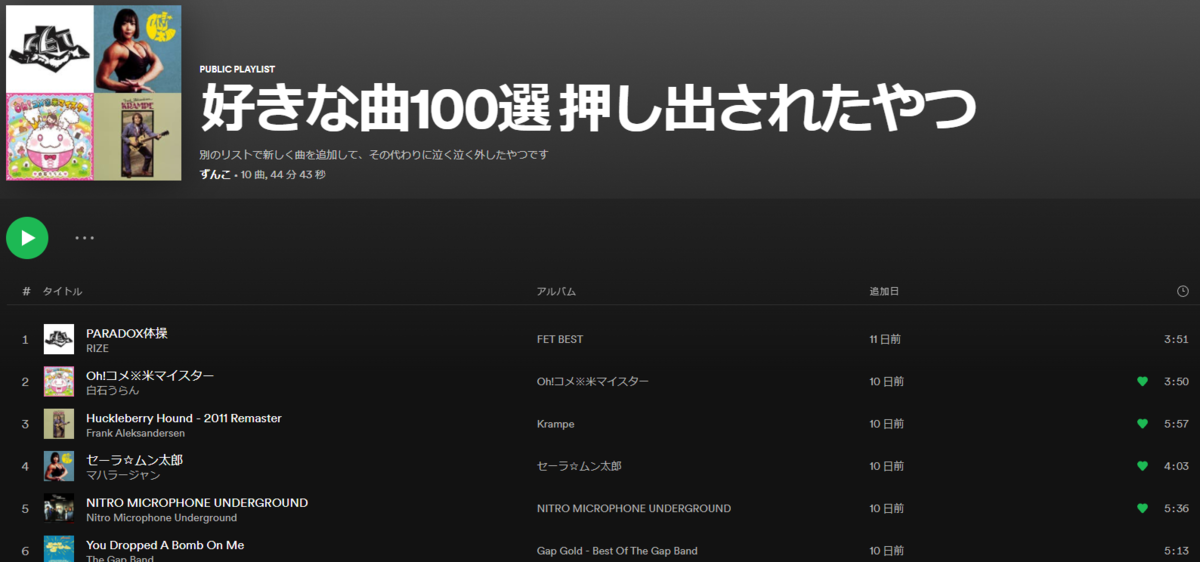The width and height of the screenshot is (1200, 562).
Task: Select the PARADOX体操 track title
Action: 127,333
